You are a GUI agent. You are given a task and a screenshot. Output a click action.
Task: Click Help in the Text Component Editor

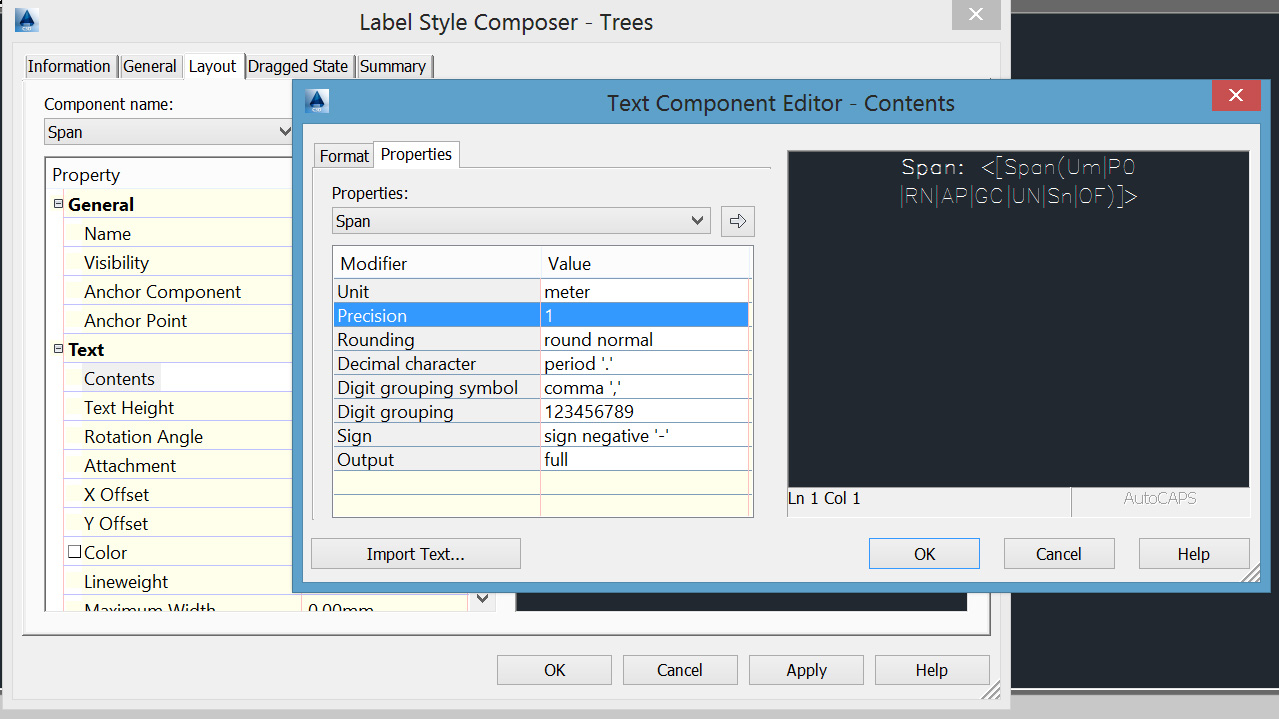click(x=1193, y=553)
